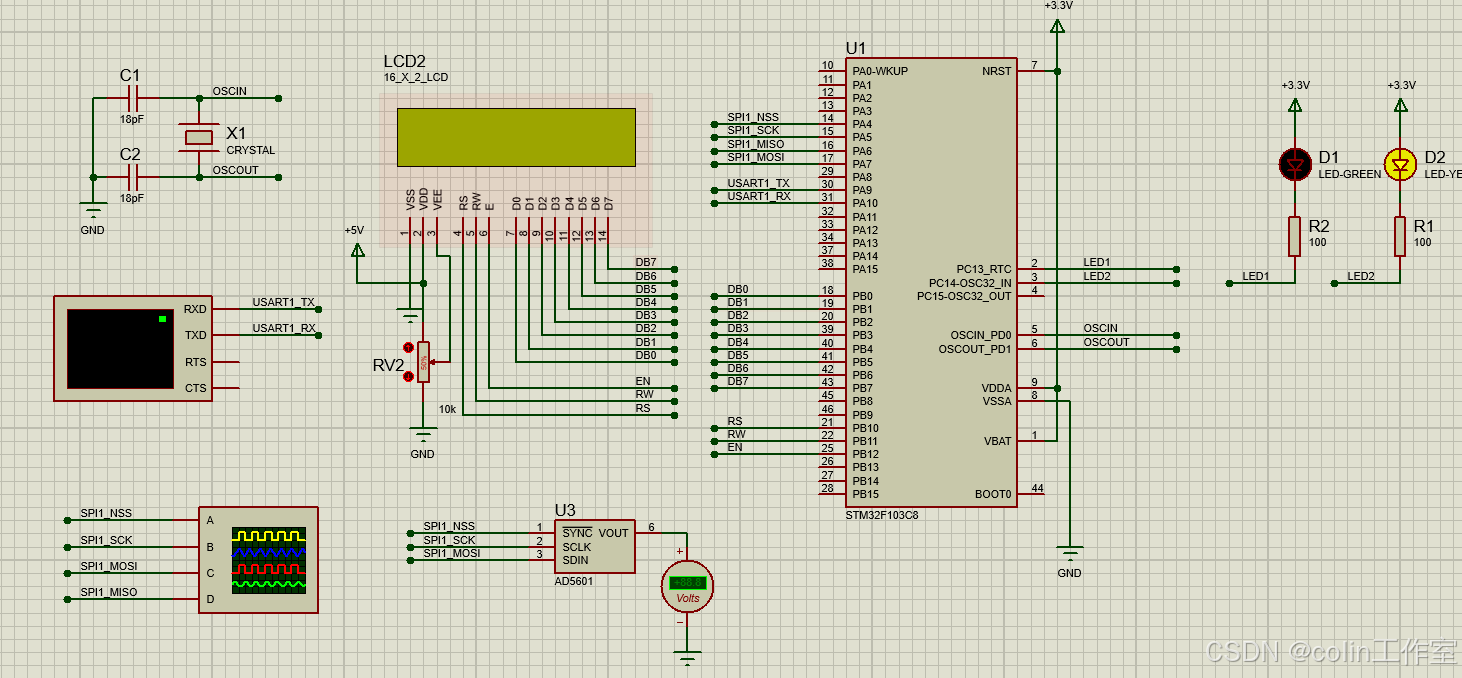Click the +5V power terminal arrow

[357, 249]
